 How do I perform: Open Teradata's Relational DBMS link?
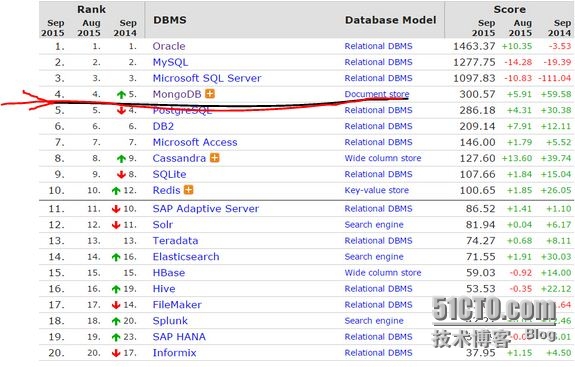point(378,241)
